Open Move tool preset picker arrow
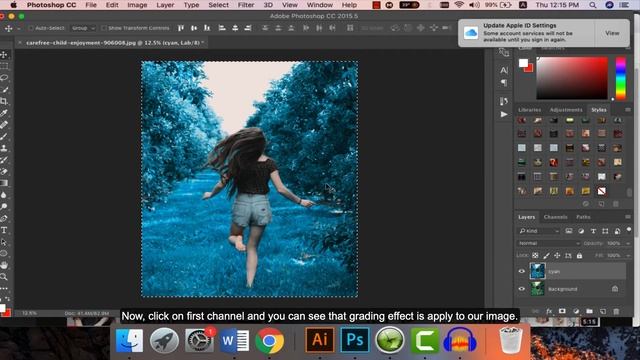640x360 pixels. (x=19, y=29)
